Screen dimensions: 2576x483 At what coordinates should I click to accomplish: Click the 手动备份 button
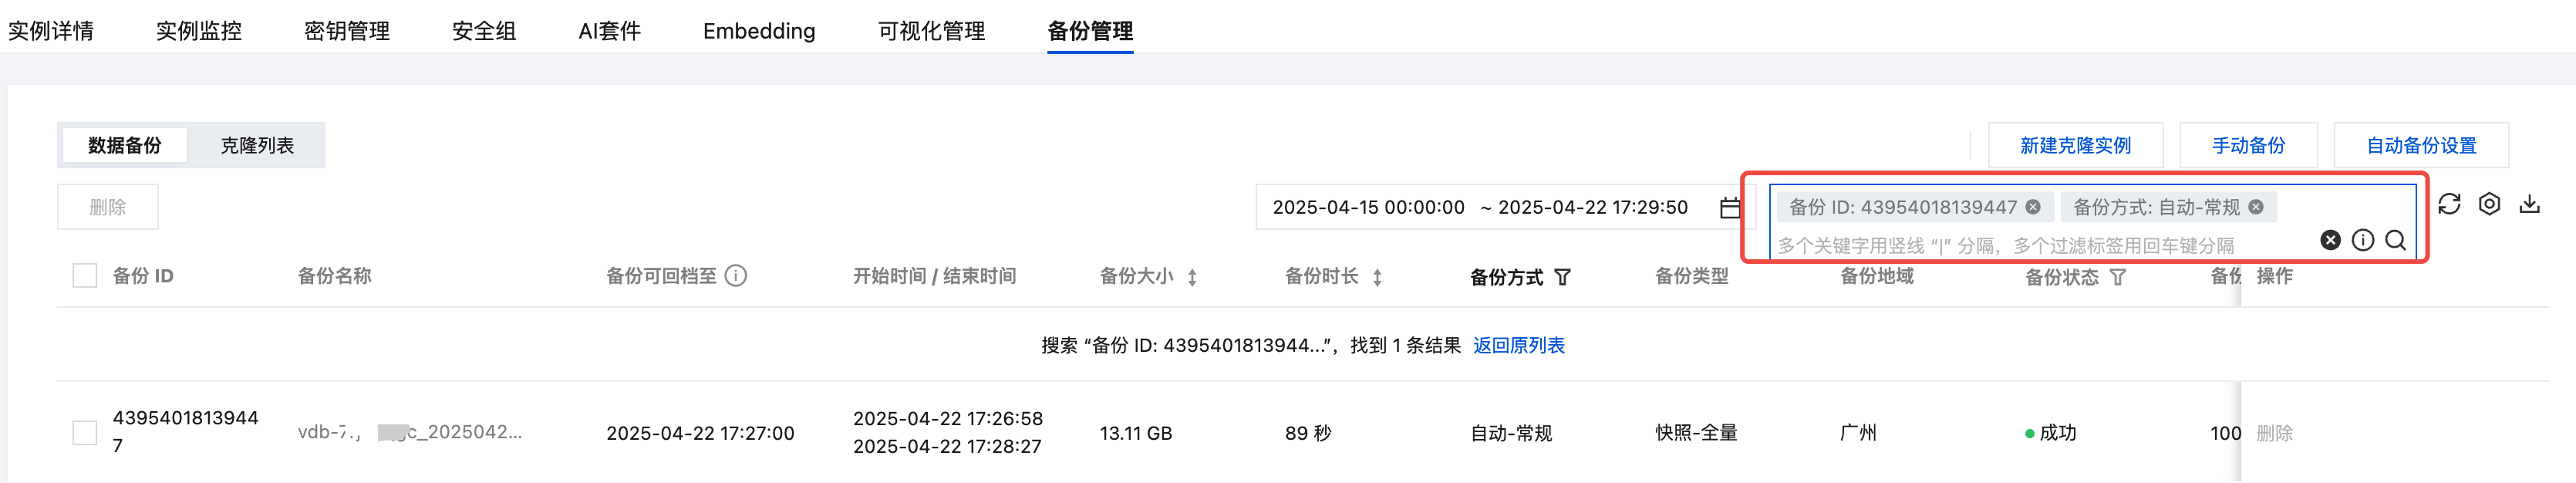pos(2248,146)
